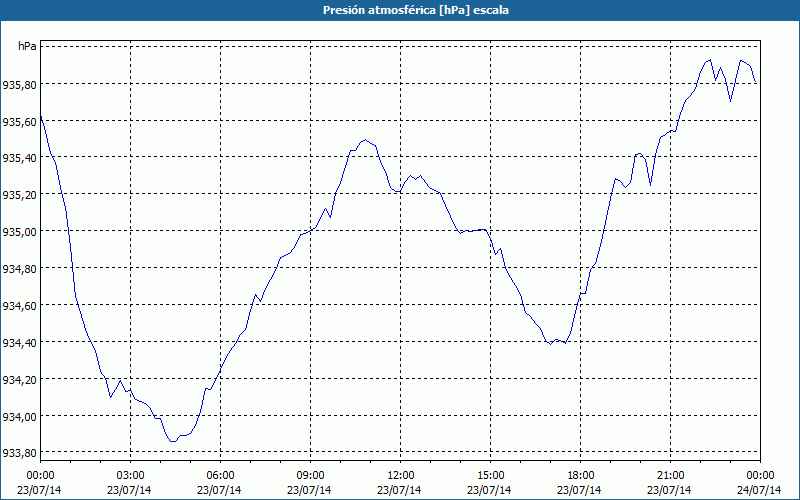
Task: Select the 934,80 pressure axis label
Action: 19,269
